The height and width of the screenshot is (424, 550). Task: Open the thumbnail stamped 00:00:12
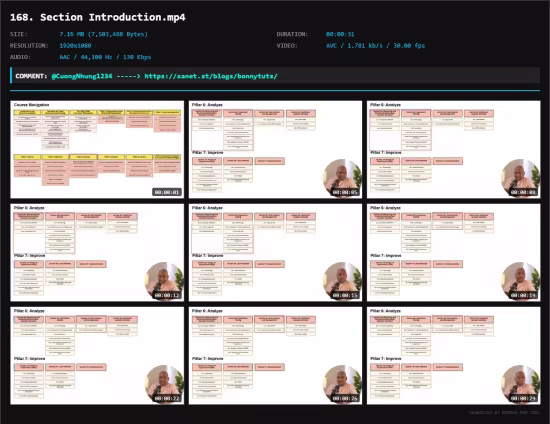click(97, 253)
